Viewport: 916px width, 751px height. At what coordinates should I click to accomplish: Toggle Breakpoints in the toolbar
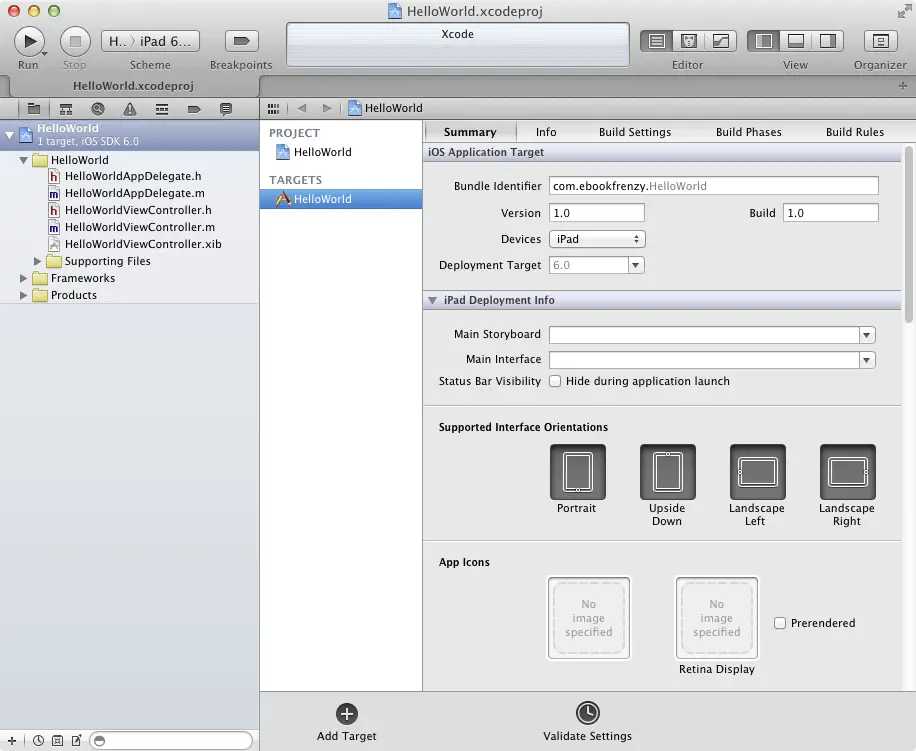coord(240,41)
